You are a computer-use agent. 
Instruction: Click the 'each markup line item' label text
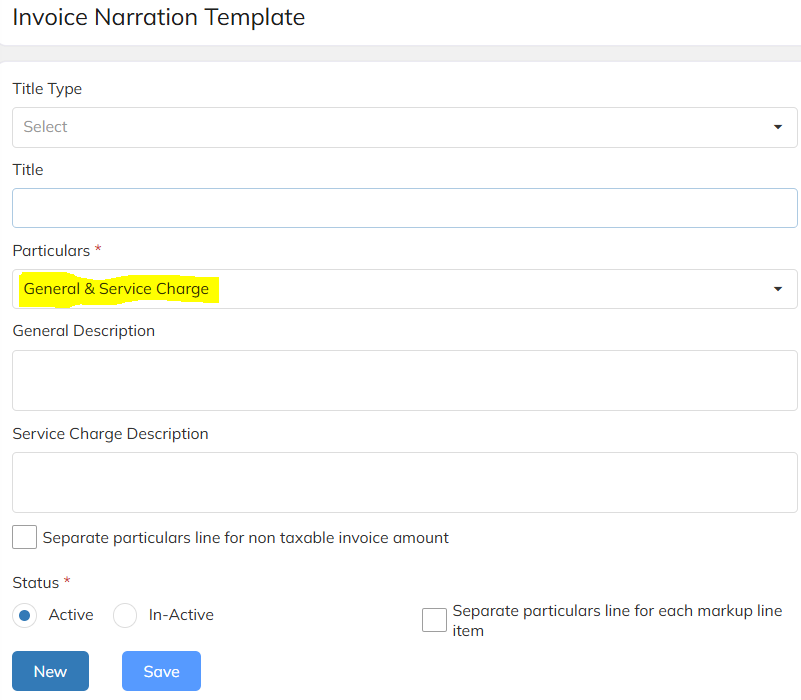point(617,621)
